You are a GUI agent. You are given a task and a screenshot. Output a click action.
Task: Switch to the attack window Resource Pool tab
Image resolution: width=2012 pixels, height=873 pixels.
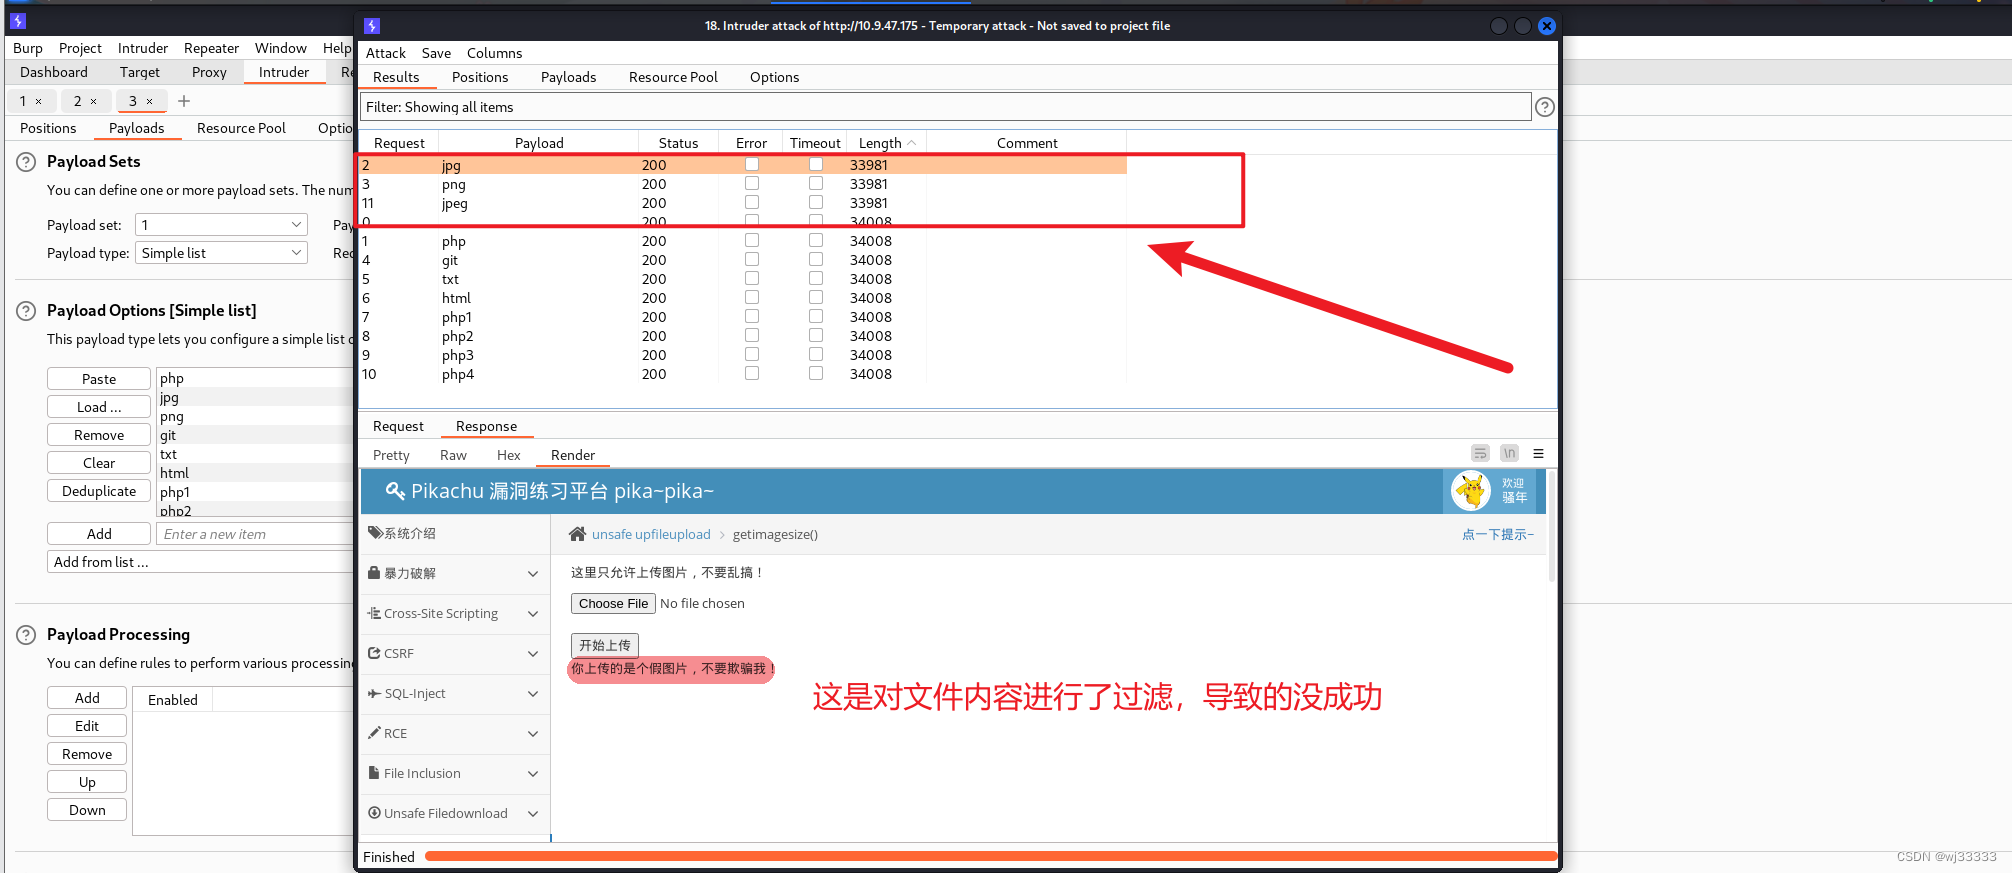673,77
